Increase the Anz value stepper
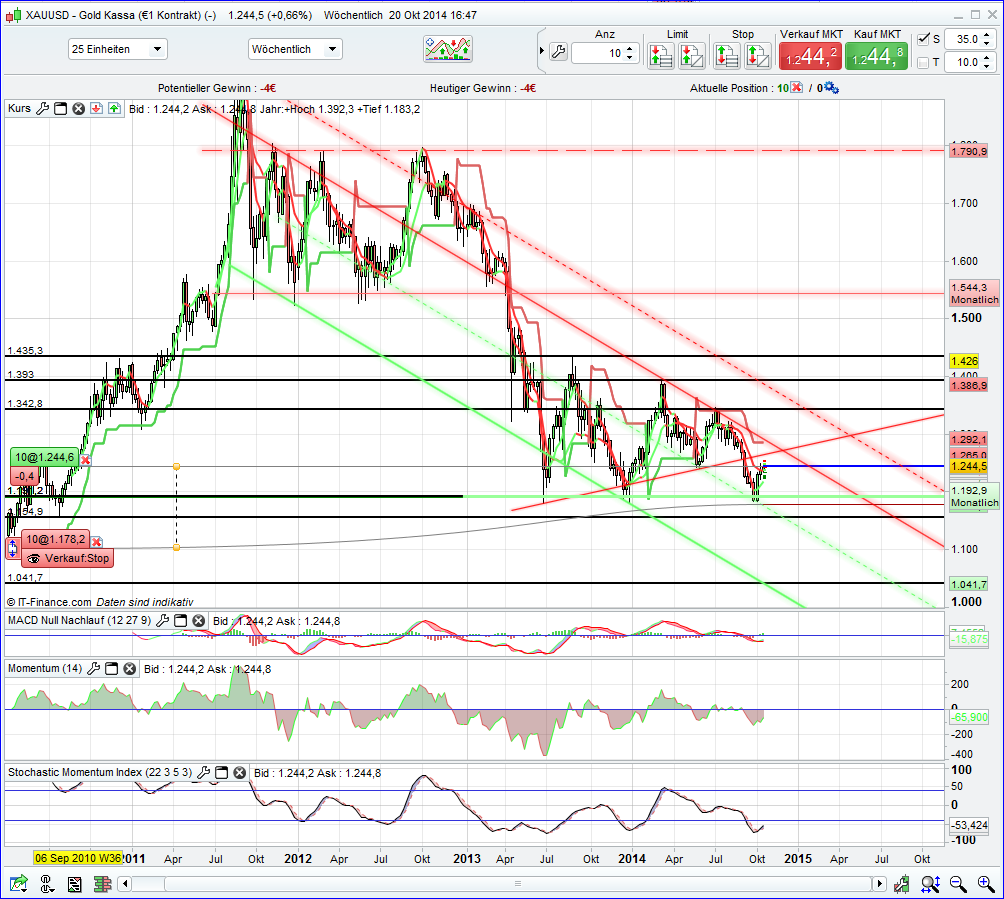This screenshot has height=899, width=1004. (x=629, y=47)
